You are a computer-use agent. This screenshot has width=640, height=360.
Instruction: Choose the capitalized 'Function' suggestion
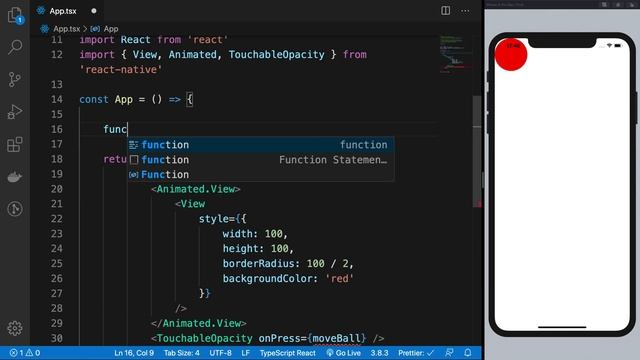(261, 174)
